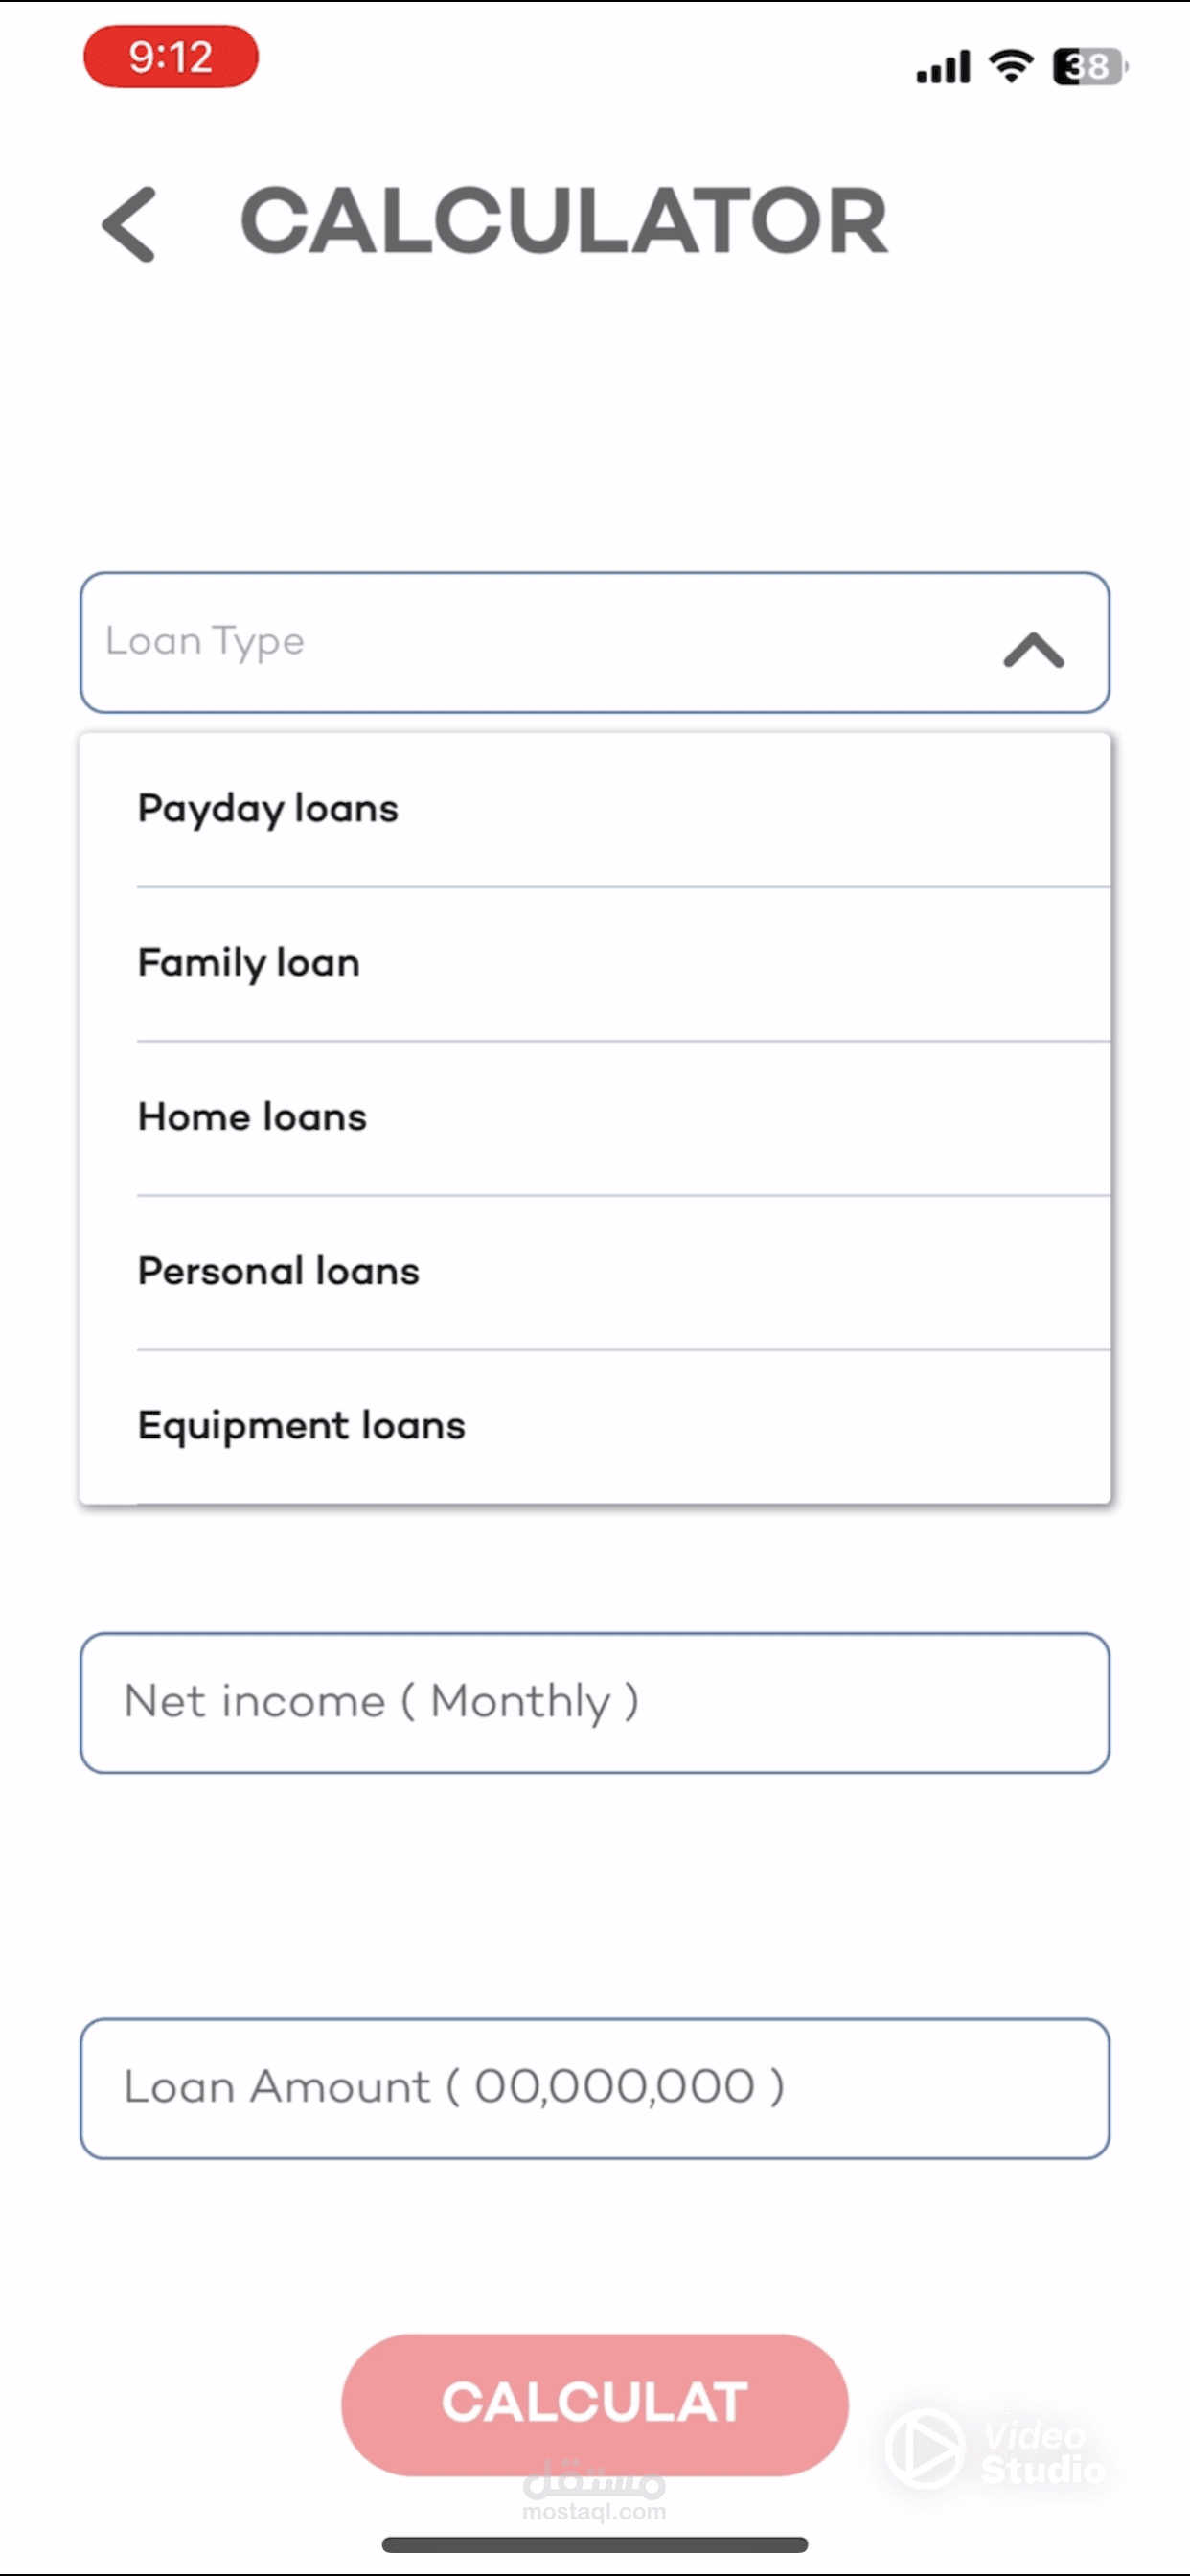The width and height of the screenshot is (1190, 2576).
Task: Tap the CALCULATOR page title
Action: click(564, 221)
